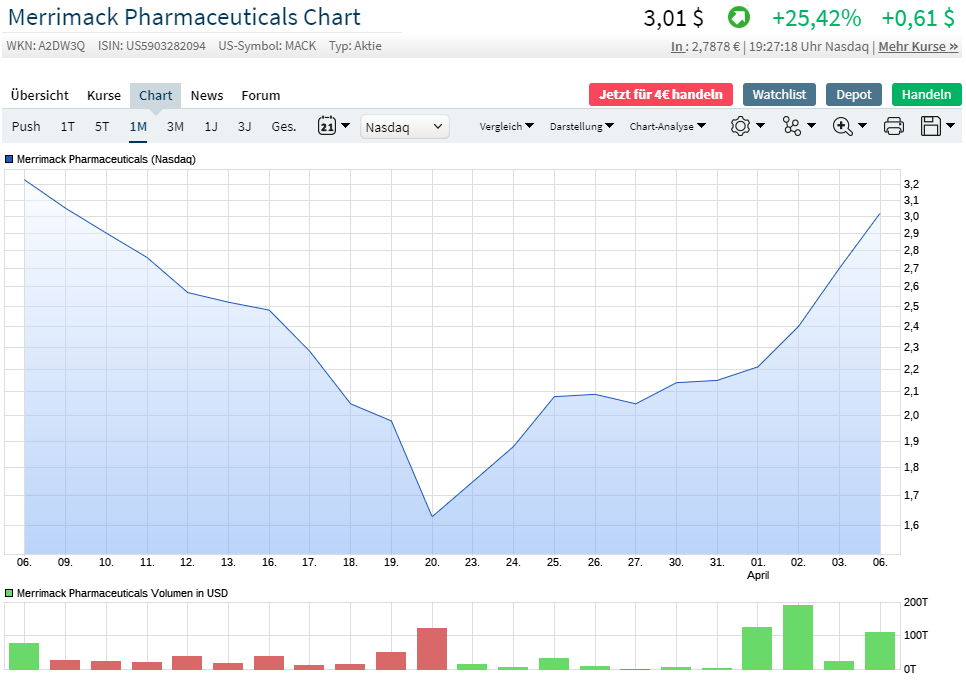Open the Chart-Analyse dropdown

coord(667,126)
